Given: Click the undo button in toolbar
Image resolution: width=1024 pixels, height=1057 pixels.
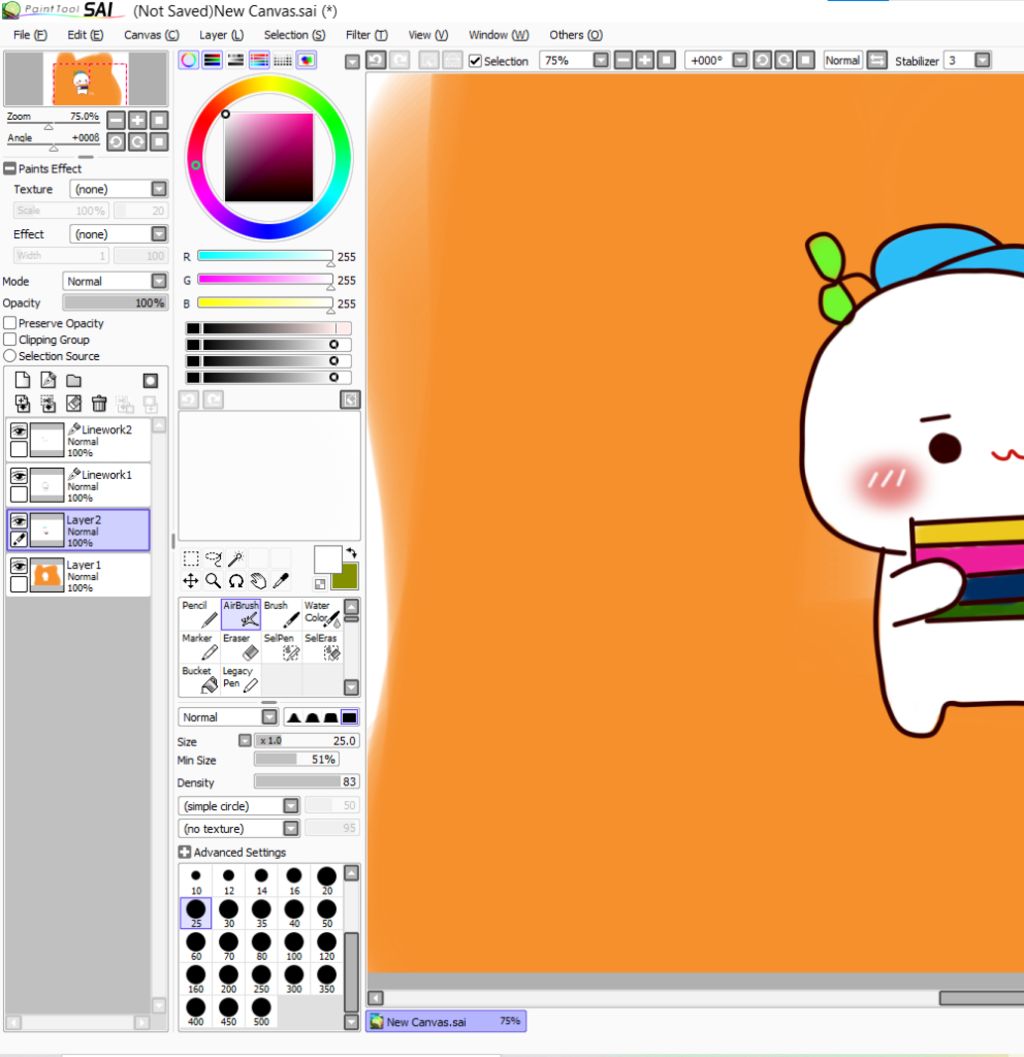Looking at the screenshot, I should coord(375,60).
